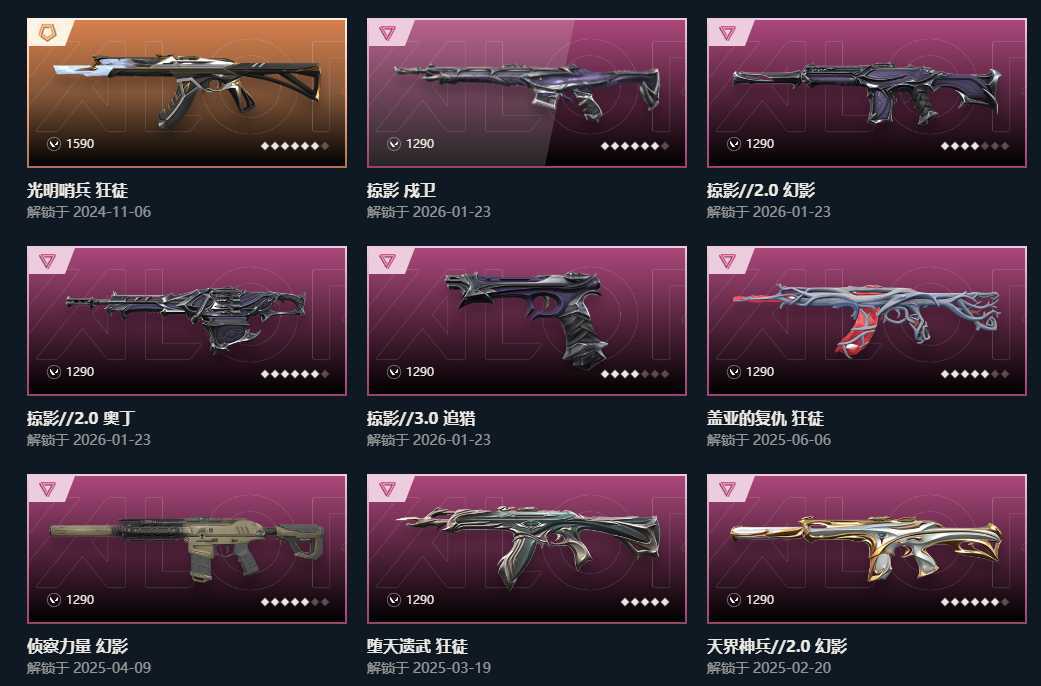Select the 盖亚的复仇 狂徒 red rifle image
The height and width of the screenshot is (686, 1041).
866,321
